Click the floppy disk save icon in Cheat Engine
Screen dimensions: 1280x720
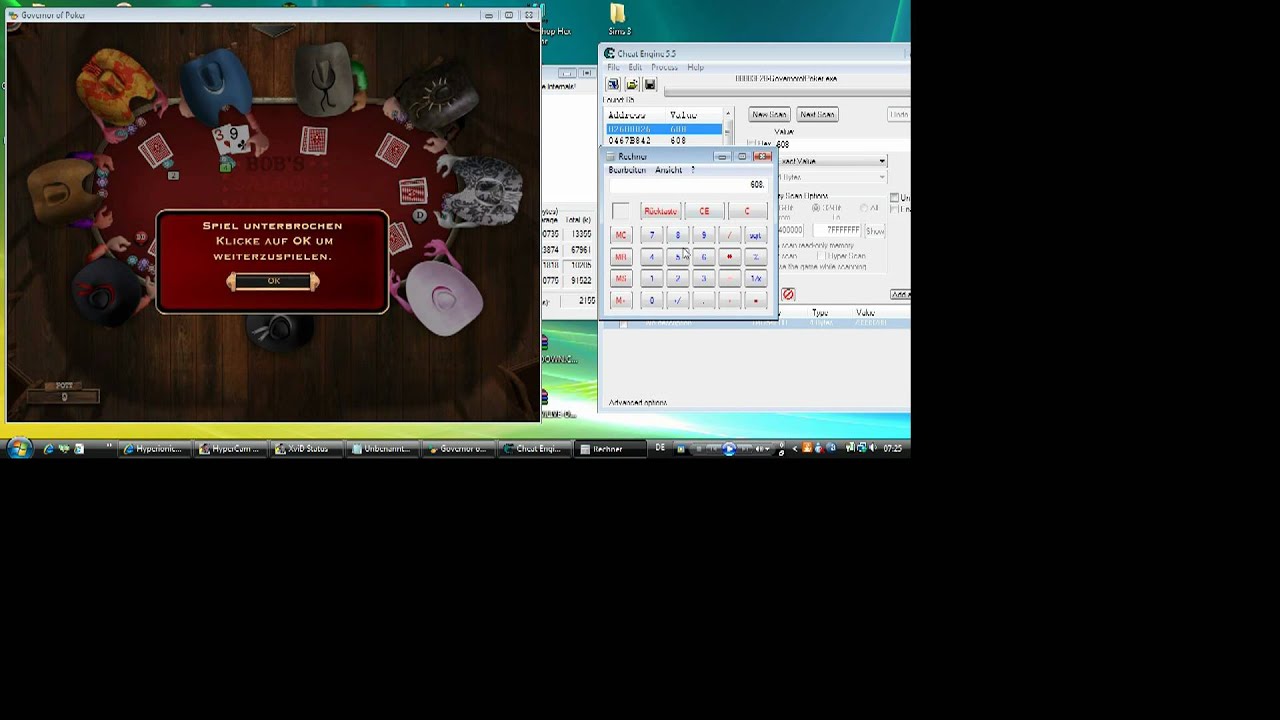click(x=649, y=85)
